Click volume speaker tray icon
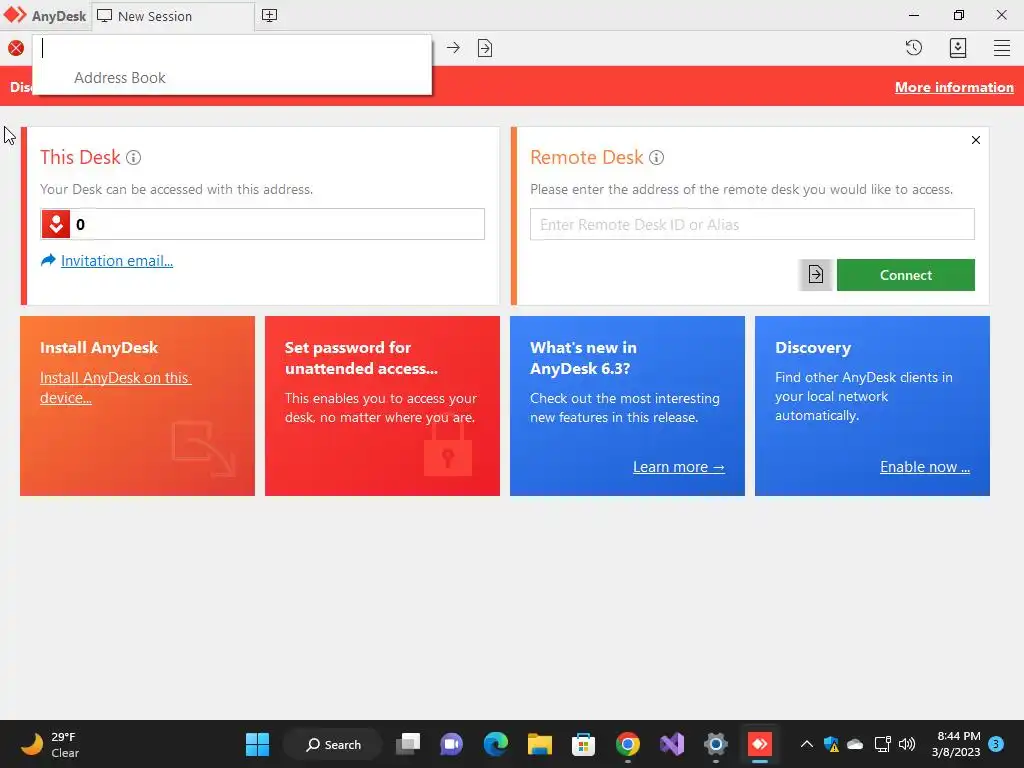Viewport: 1024px width, 768px height. [x=907, y=744]
